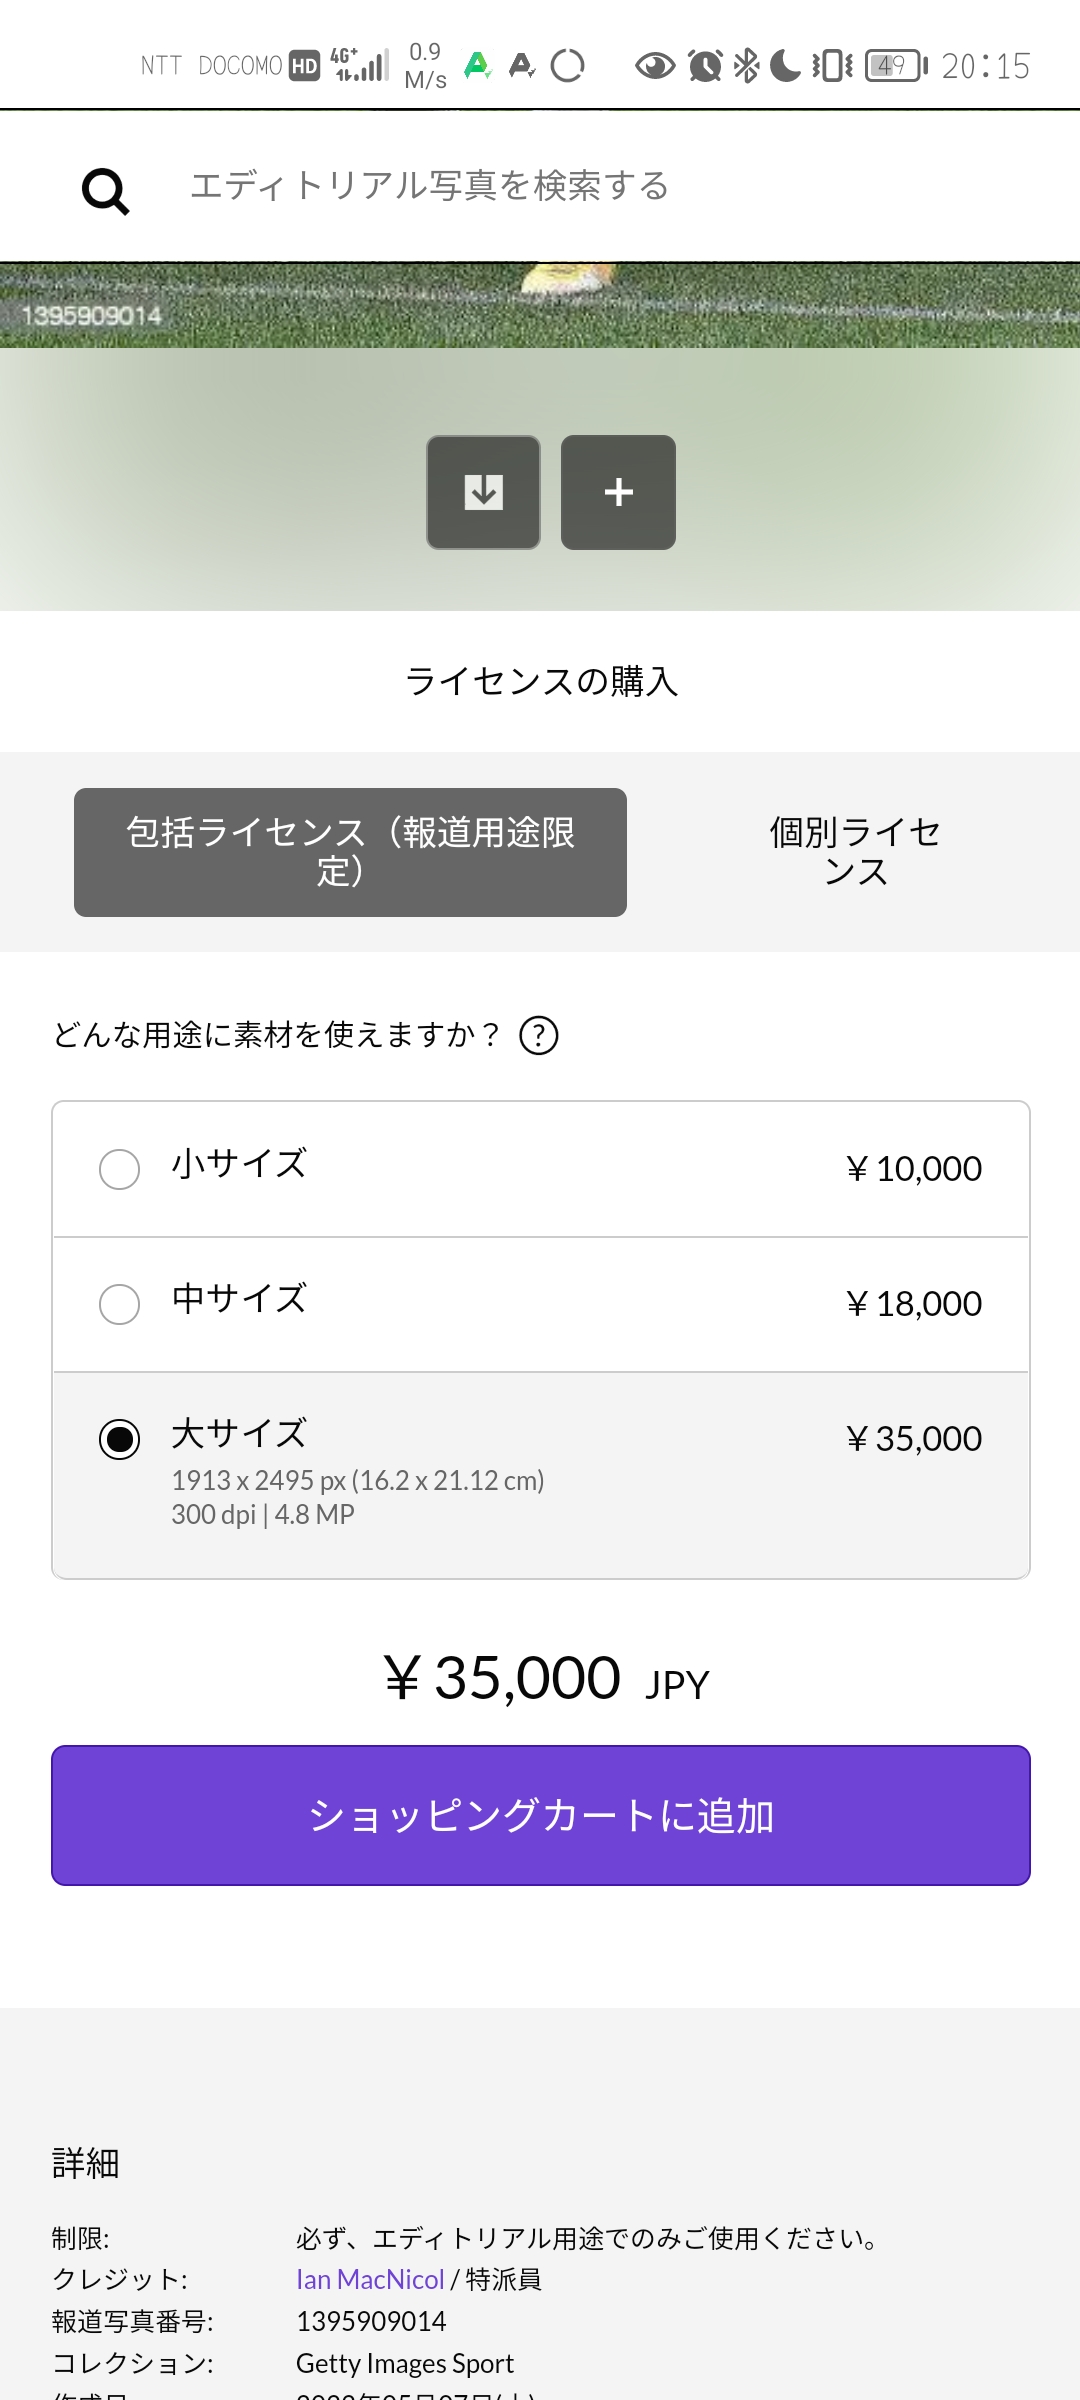This screenshot has height=2400, width=1080.
Task: Tap the battery indicator in status bar
Action: 894,66
